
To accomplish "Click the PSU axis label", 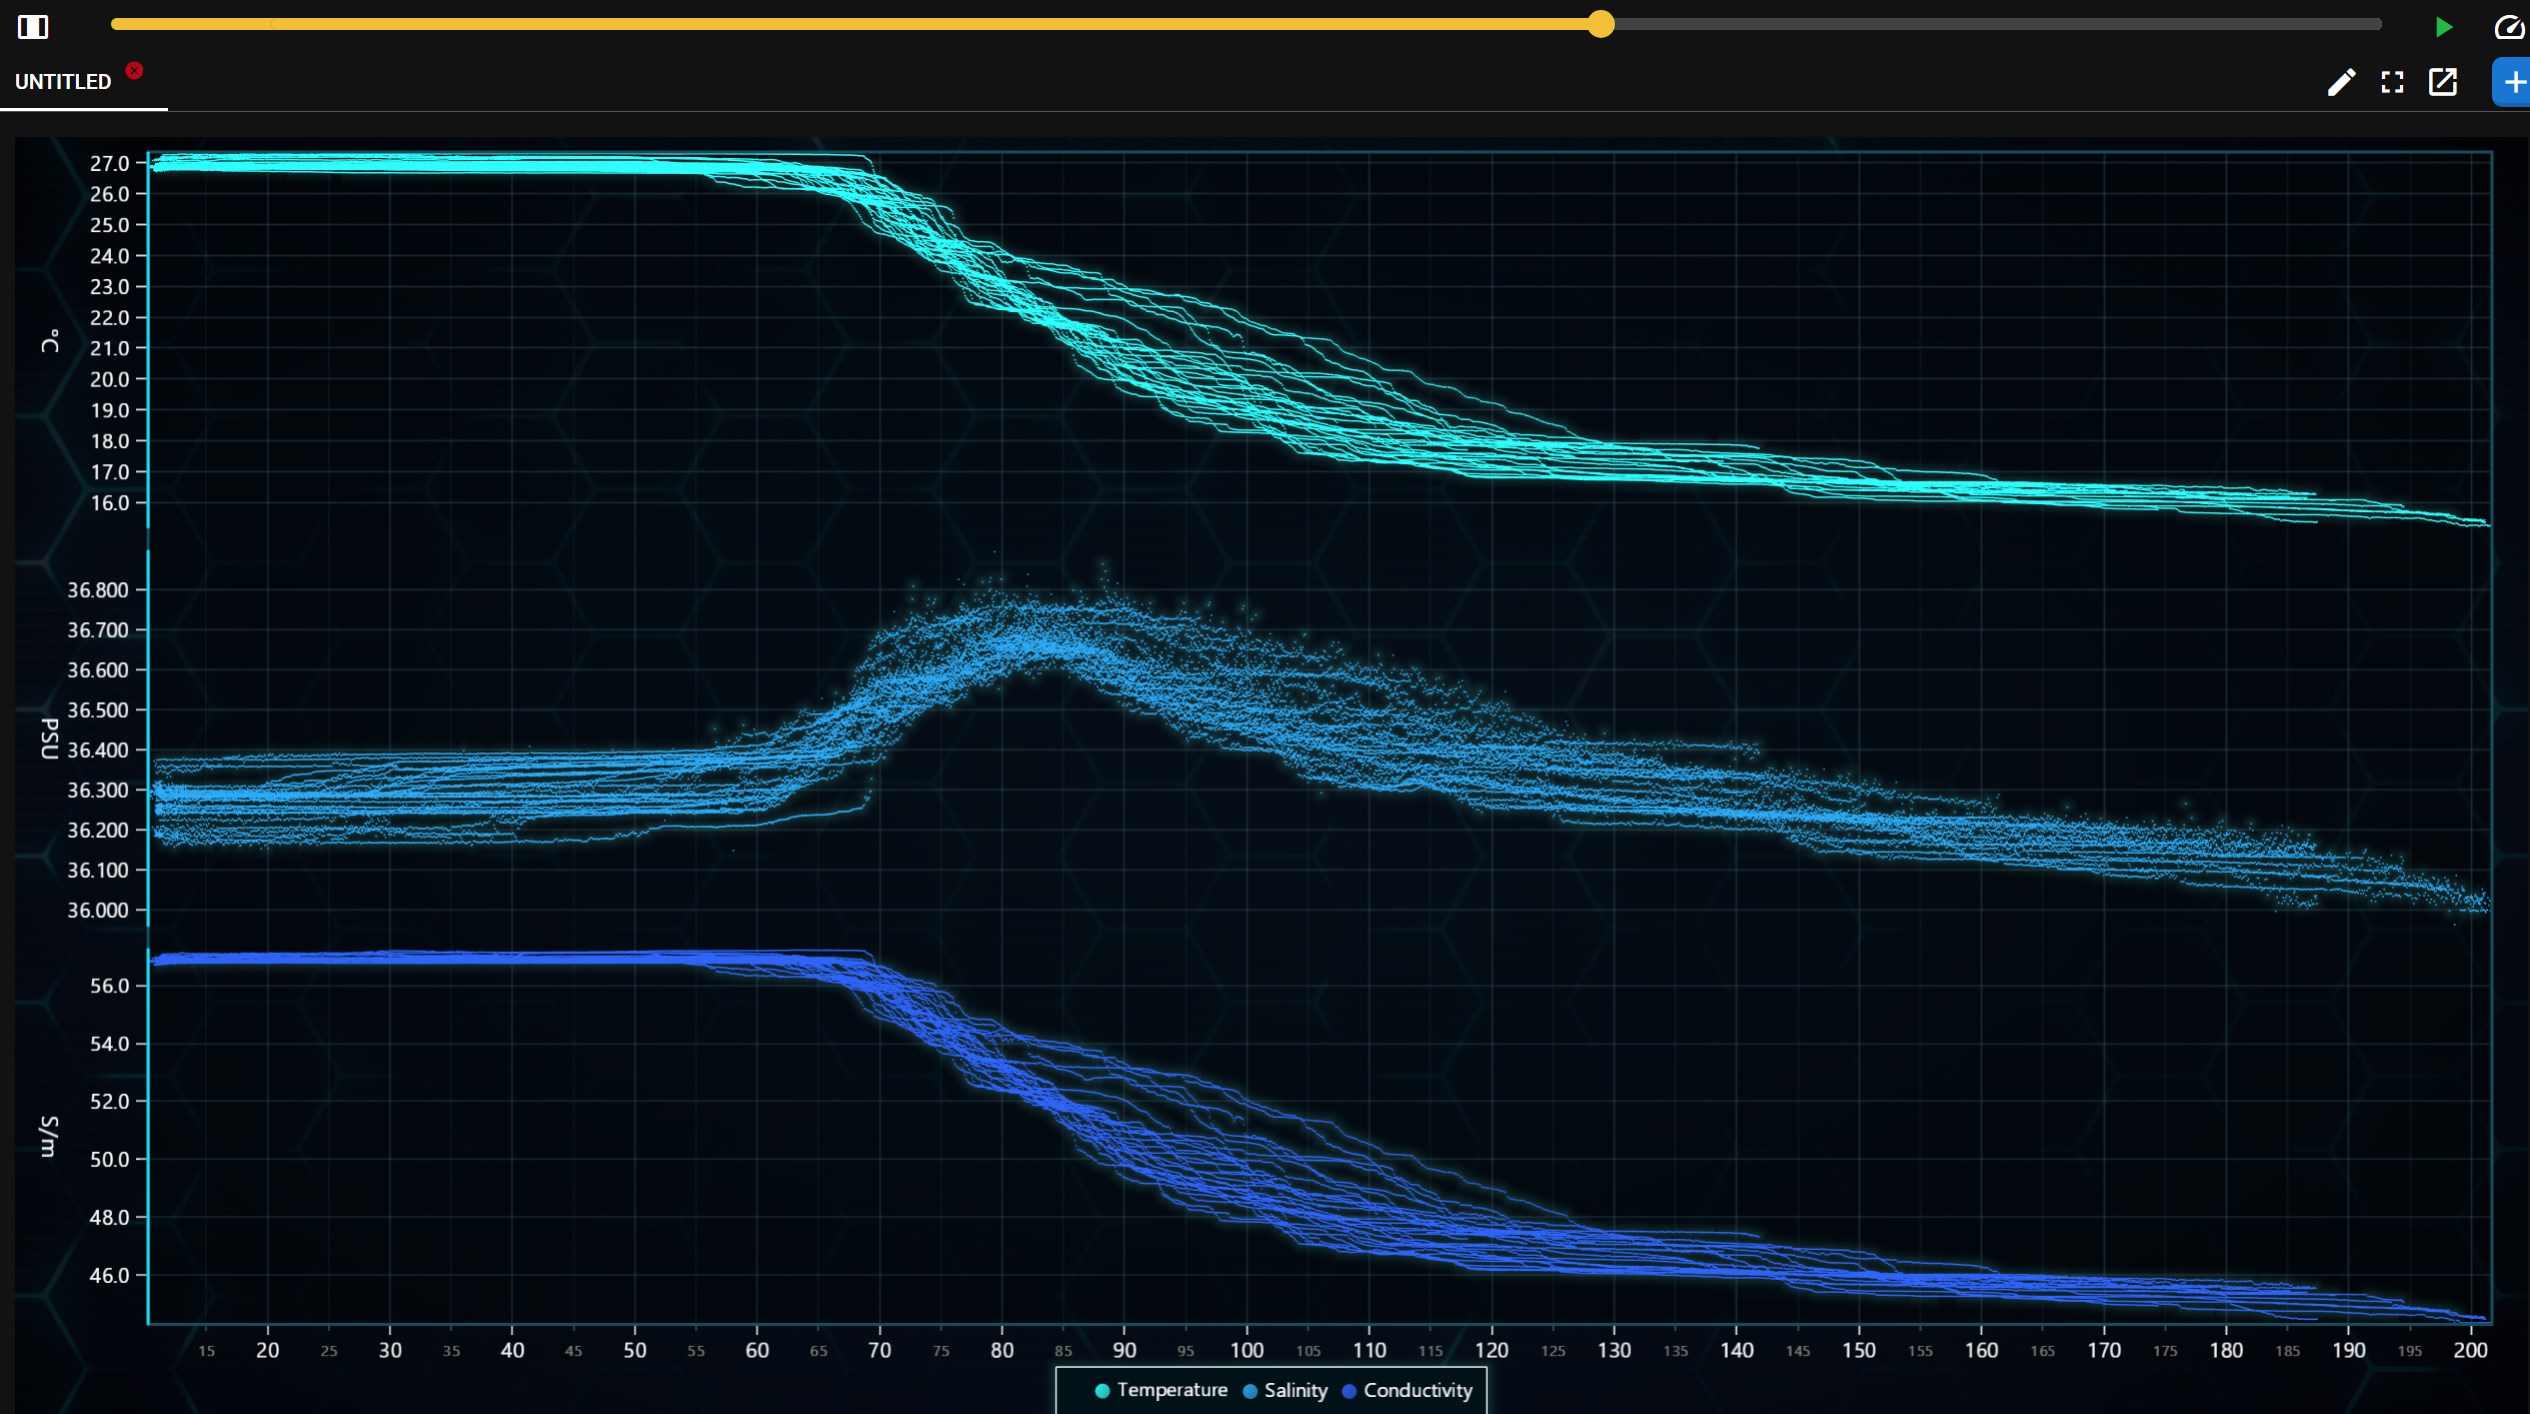I will [x=50, y=738].
